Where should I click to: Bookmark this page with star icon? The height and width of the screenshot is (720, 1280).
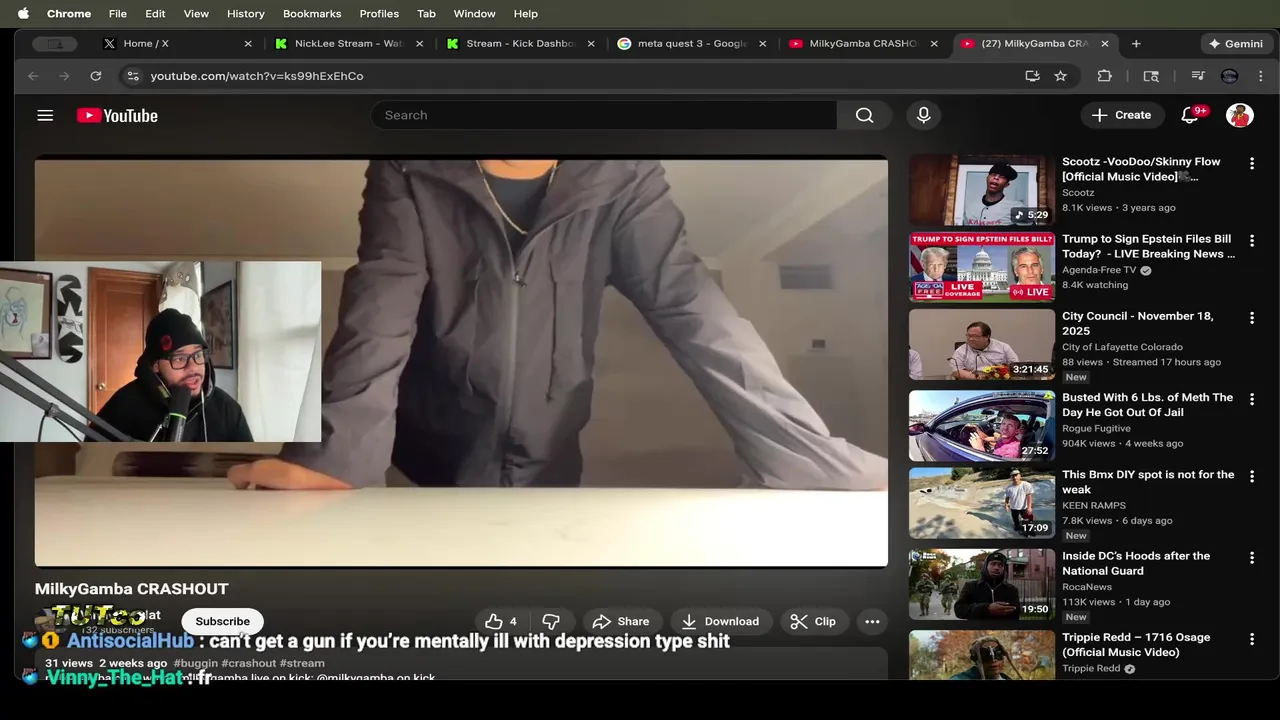point(1060,76)
